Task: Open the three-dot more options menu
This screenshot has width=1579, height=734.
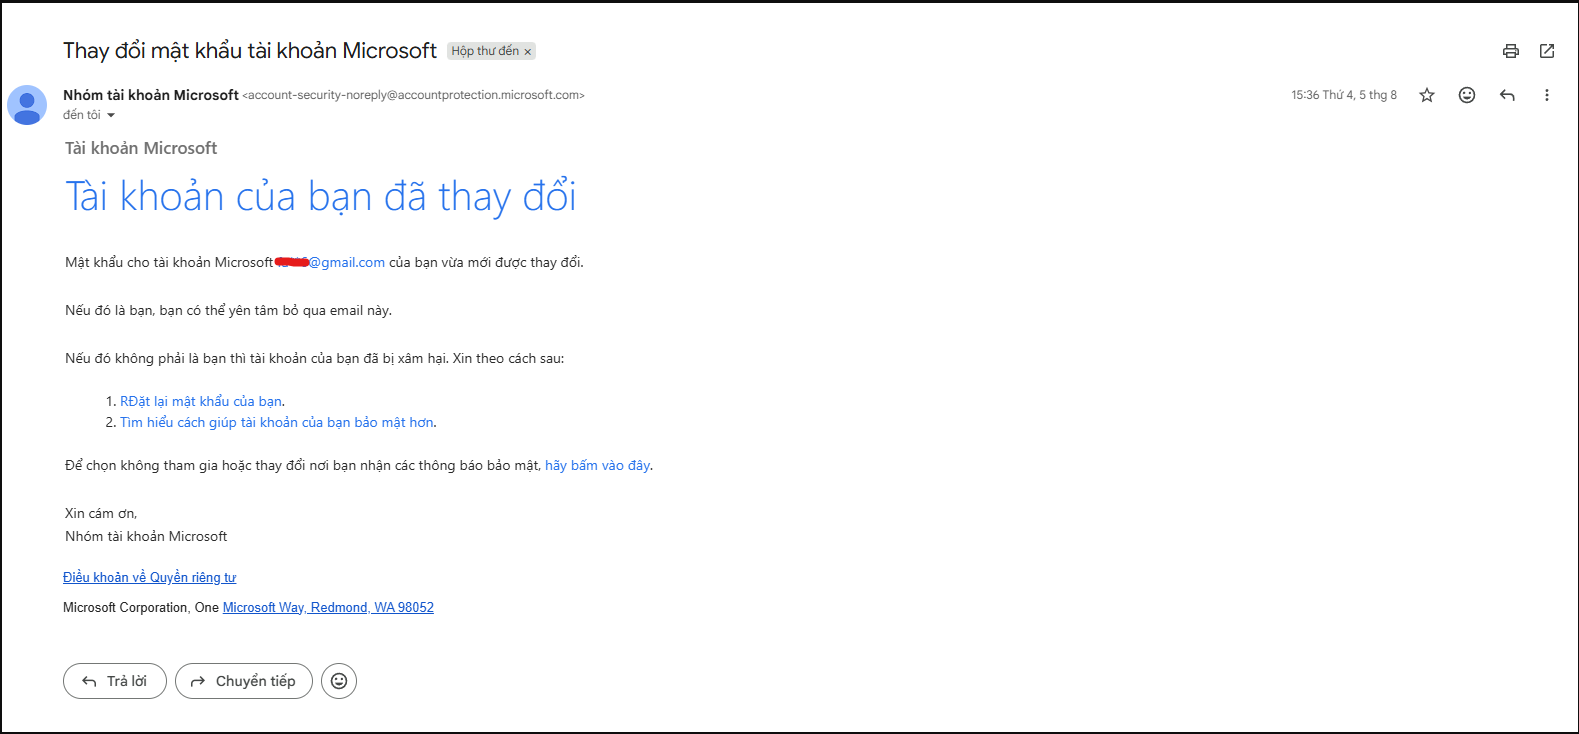Action: 1547,95
